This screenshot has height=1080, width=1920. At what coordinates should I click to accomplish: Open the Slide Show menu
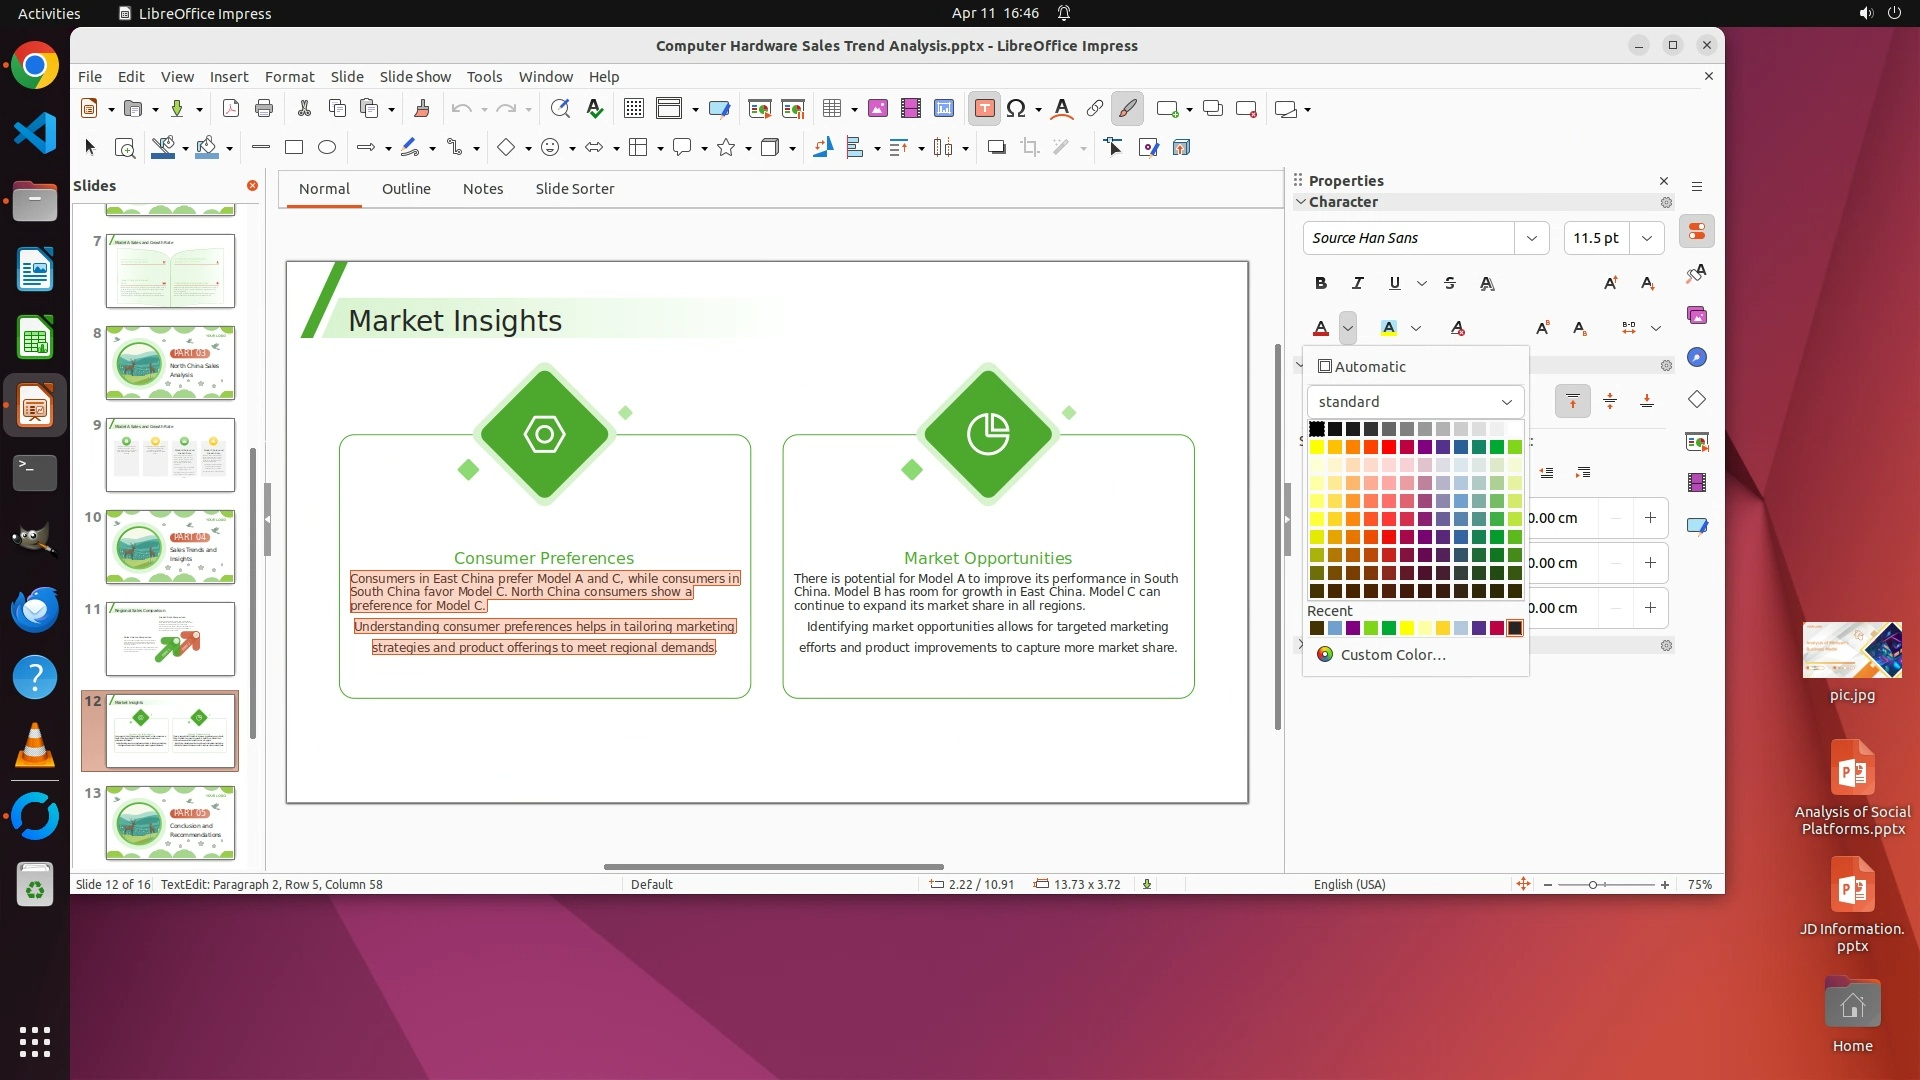[x=414, y=77]
